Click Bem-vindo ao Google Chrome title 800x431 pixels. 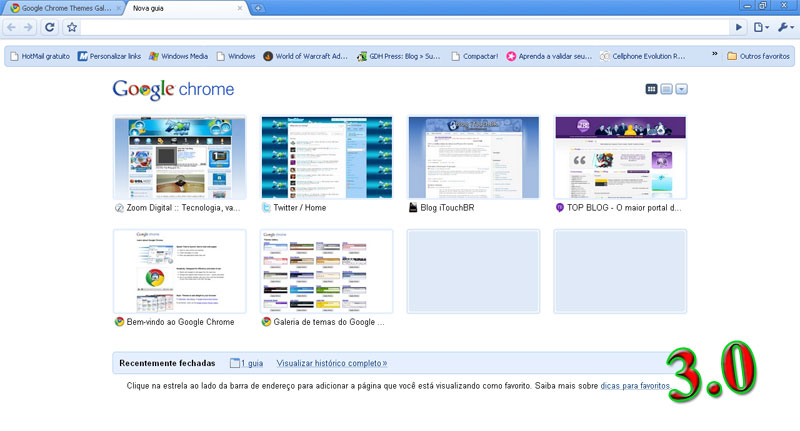(180, 322)
